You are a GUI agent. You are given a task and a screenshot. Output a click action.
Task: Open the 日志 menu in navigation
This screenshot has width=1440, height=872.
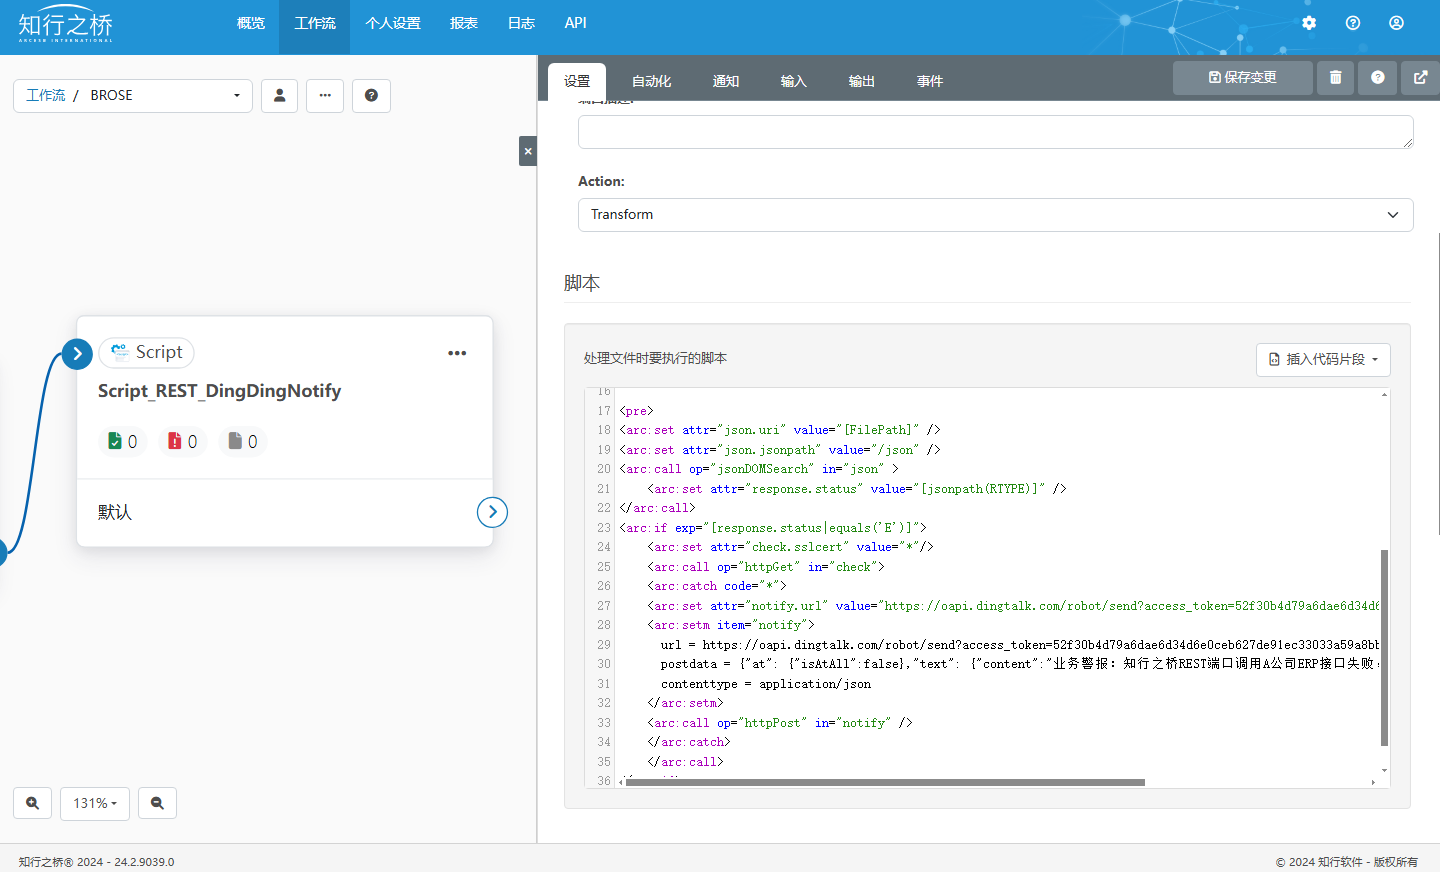(521, 23)
